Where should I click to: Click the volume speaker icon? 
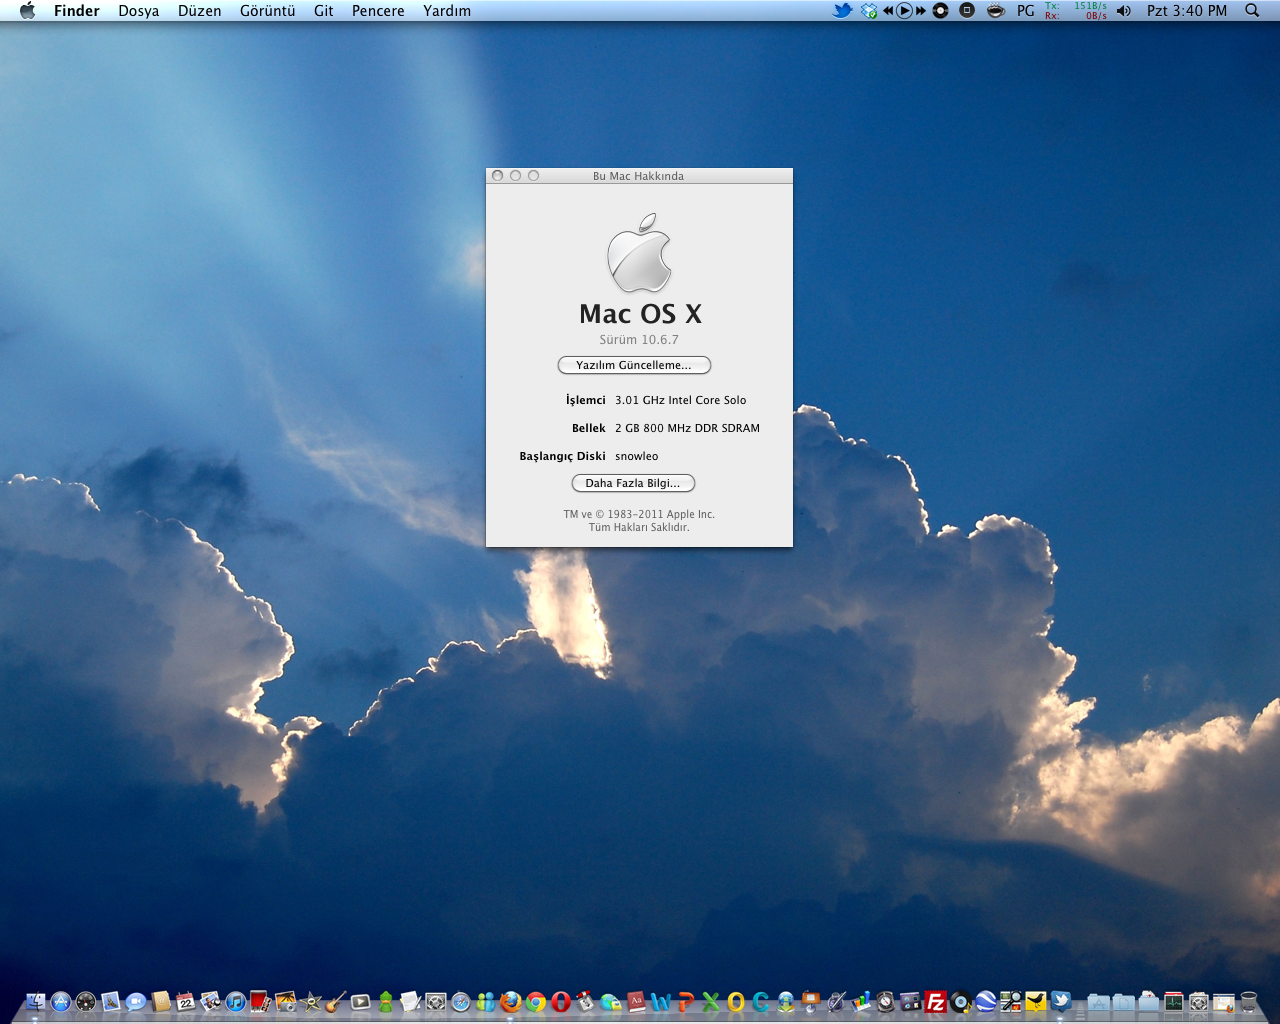[1124, 10]
